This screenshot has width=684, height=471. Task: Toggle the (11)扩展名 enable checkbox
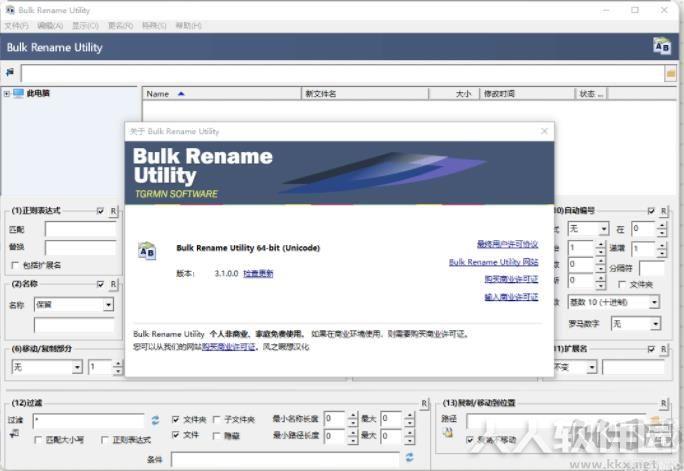(651, 349)
